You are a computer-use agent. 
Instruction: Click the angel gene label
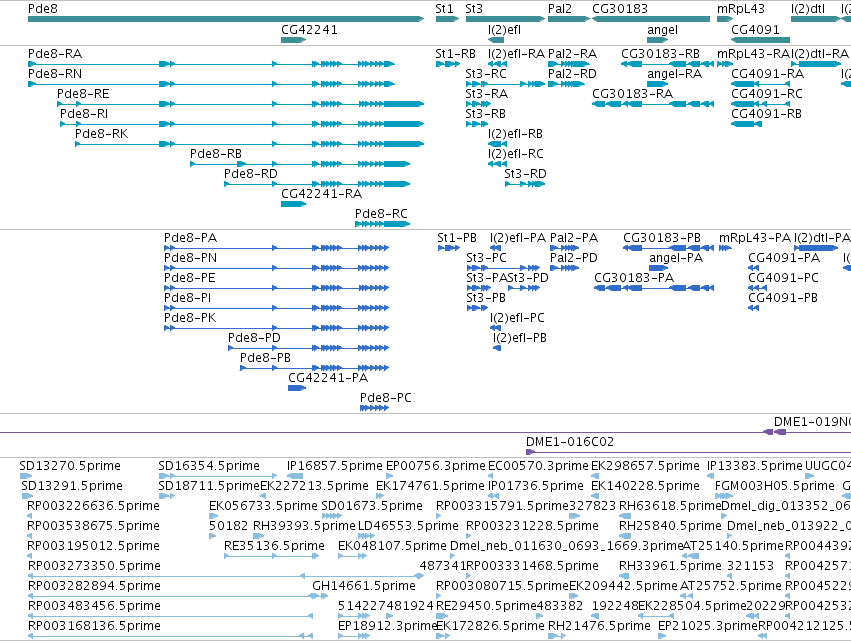(662, 30)
